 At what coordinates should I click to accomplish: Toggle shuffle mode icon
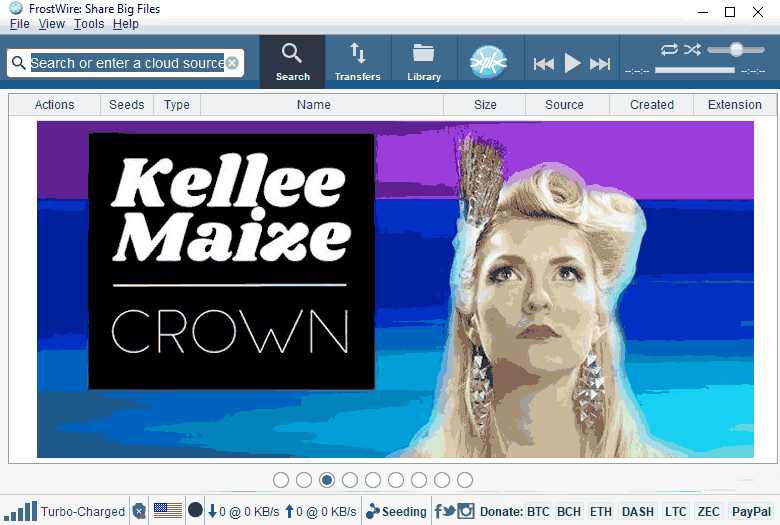point(692,49)
